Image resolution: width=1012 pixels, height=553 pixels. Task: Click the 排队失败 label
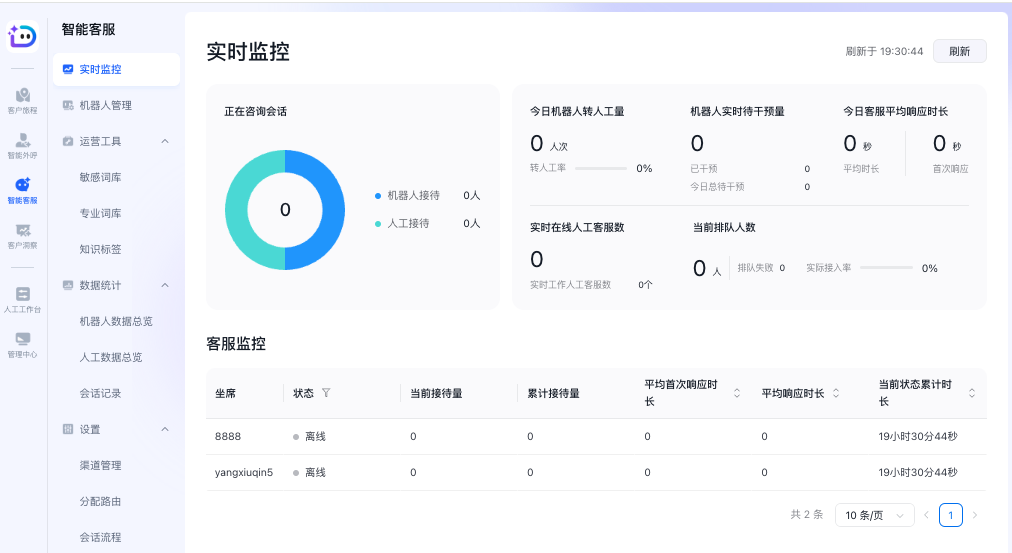coord(755,268)
